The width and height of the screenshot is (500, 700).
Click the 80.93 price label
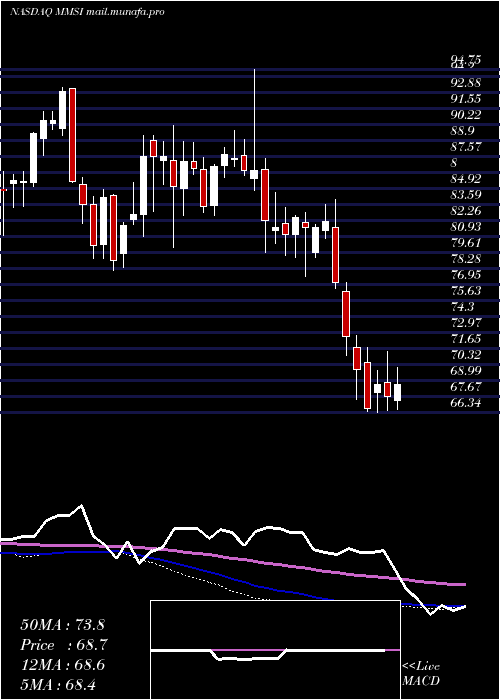point(466,227)
